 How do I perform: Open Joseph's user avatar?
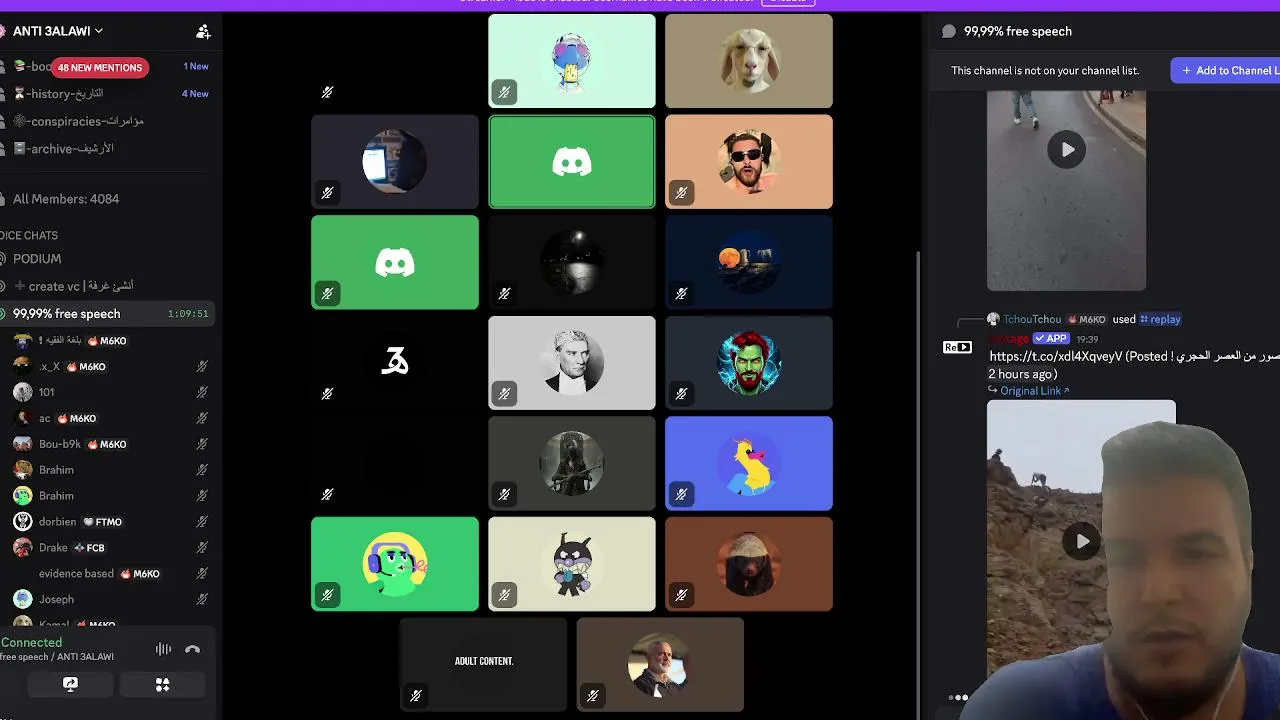point(22,600)
